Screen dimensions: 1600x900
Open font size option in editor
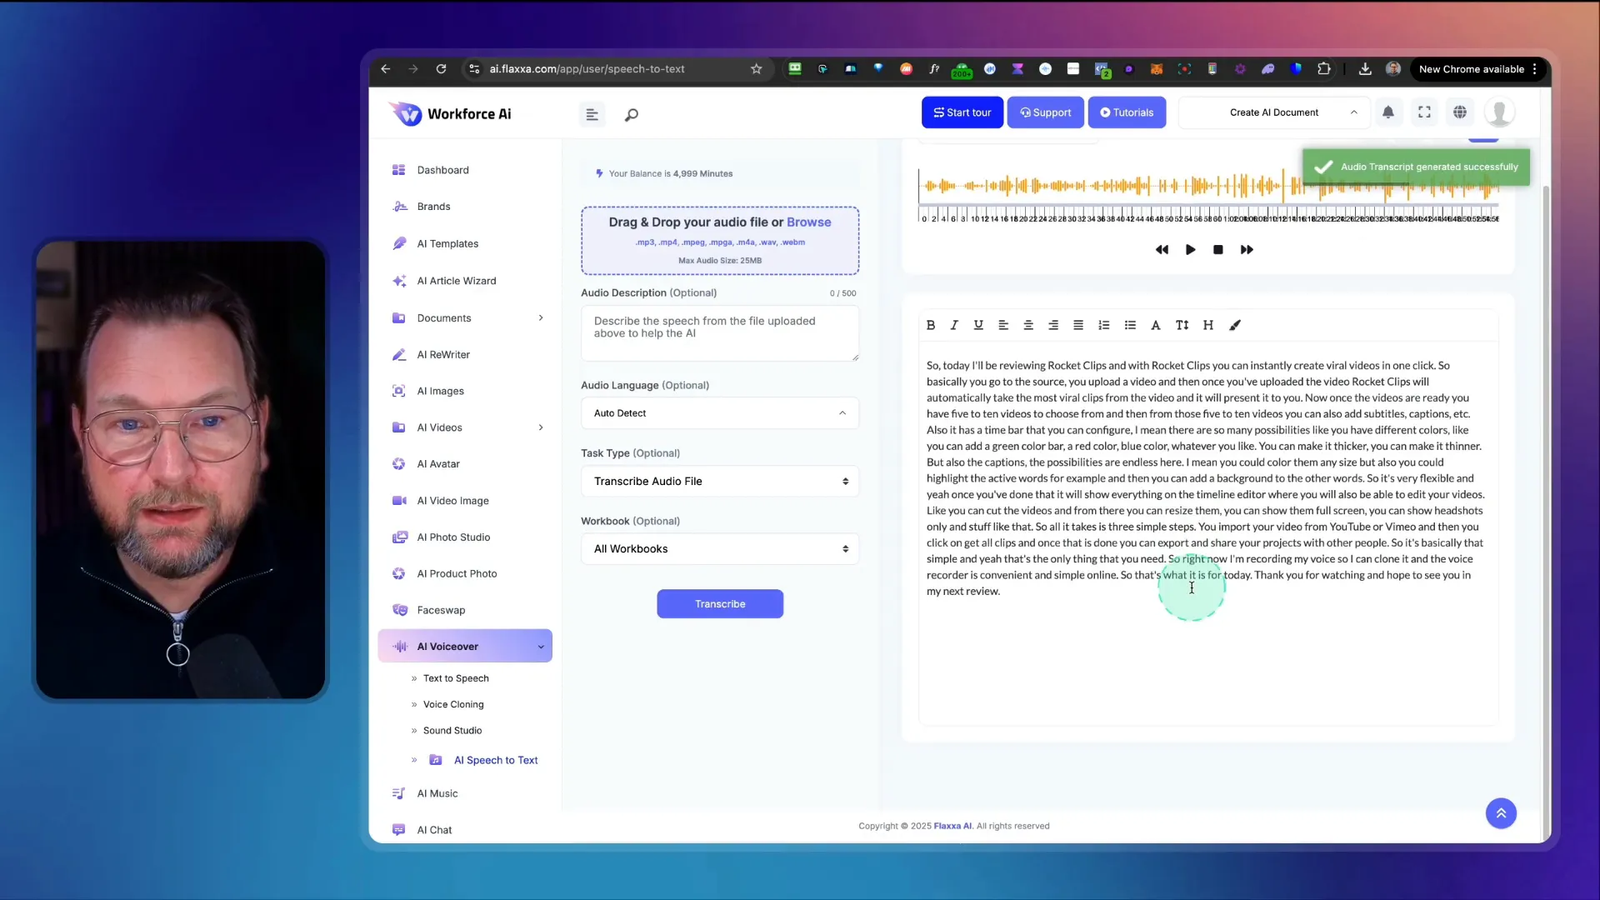(x=1182, y=325)
